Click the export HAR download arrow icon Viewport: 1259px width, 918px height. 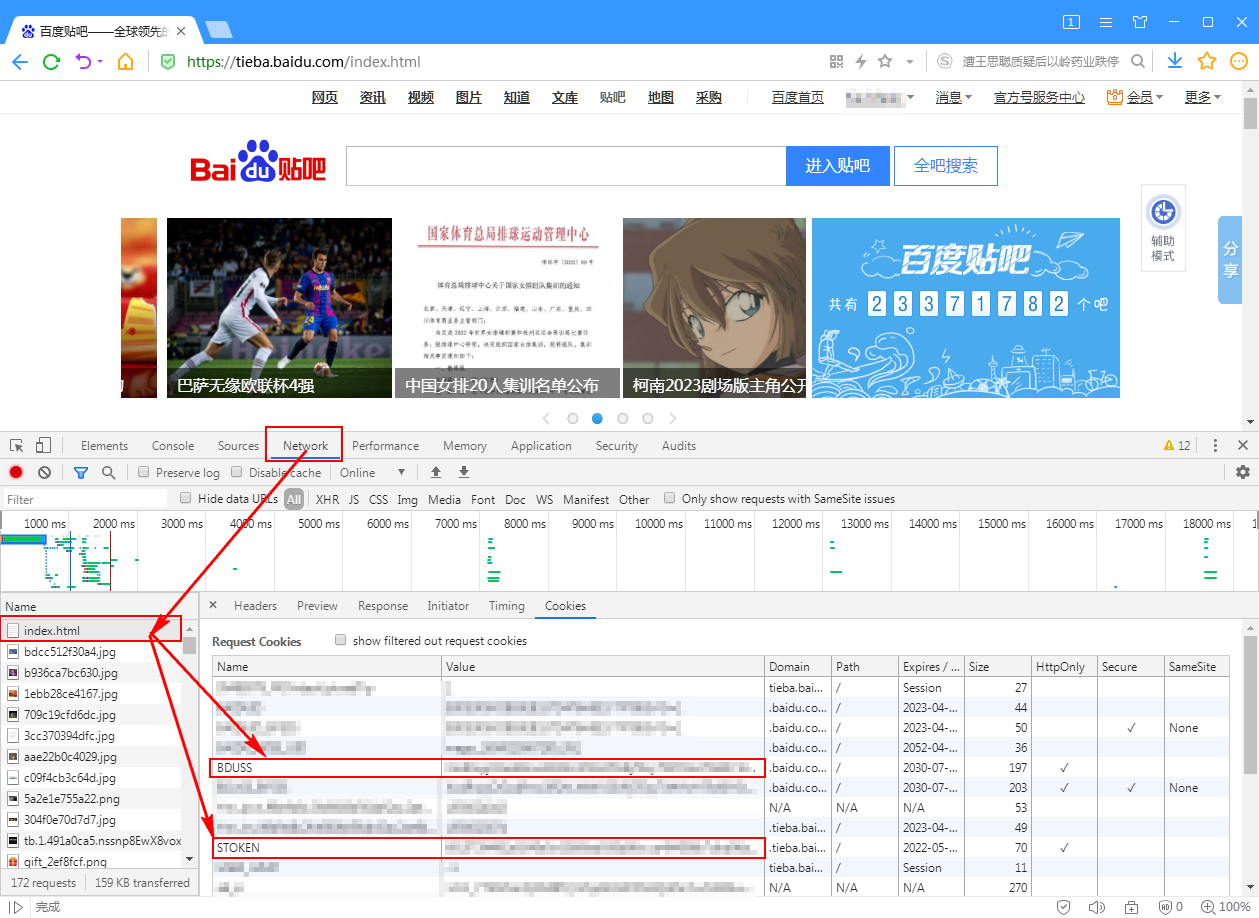[x=464, y=472]
